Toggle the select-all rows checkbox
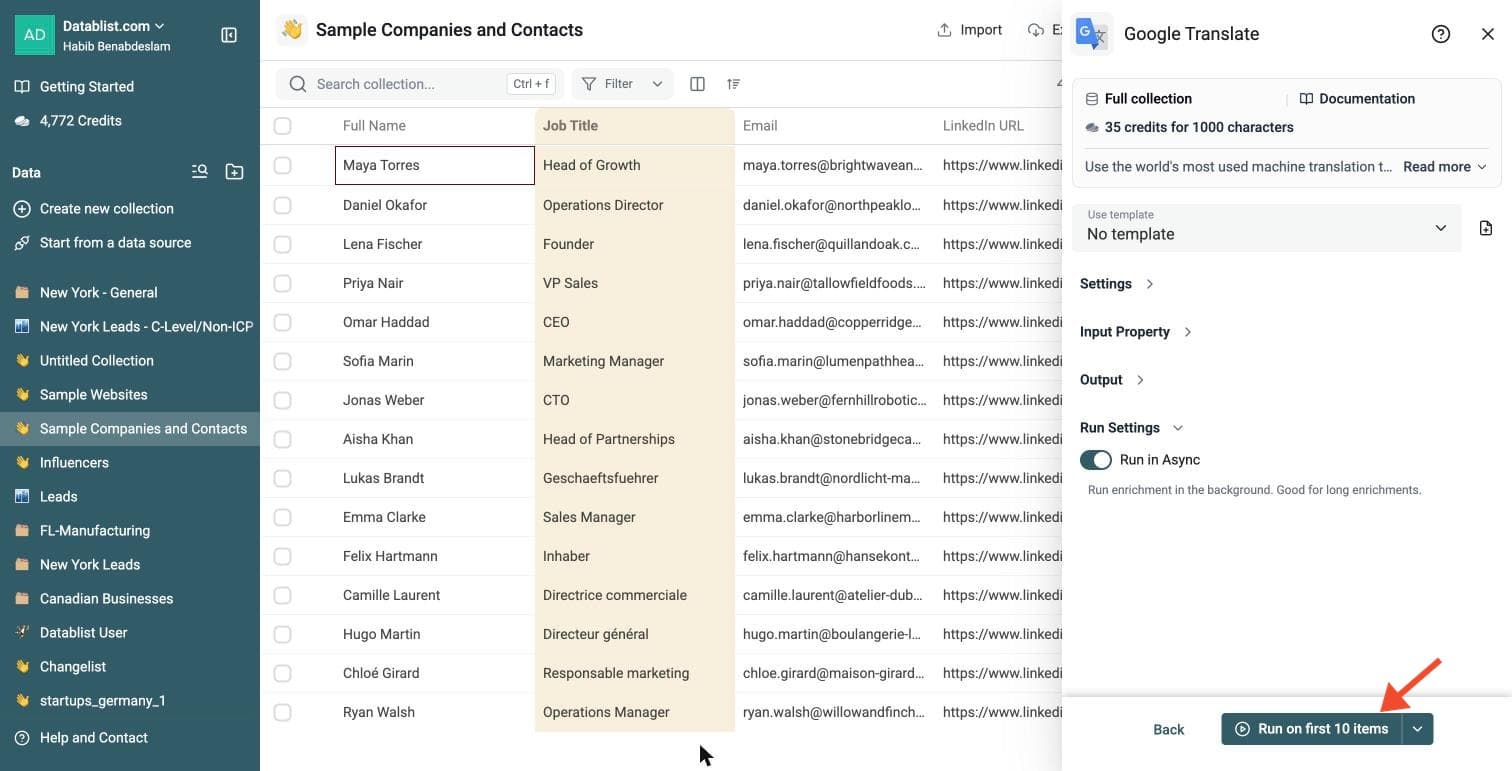1512x771 pixels. 283,126
